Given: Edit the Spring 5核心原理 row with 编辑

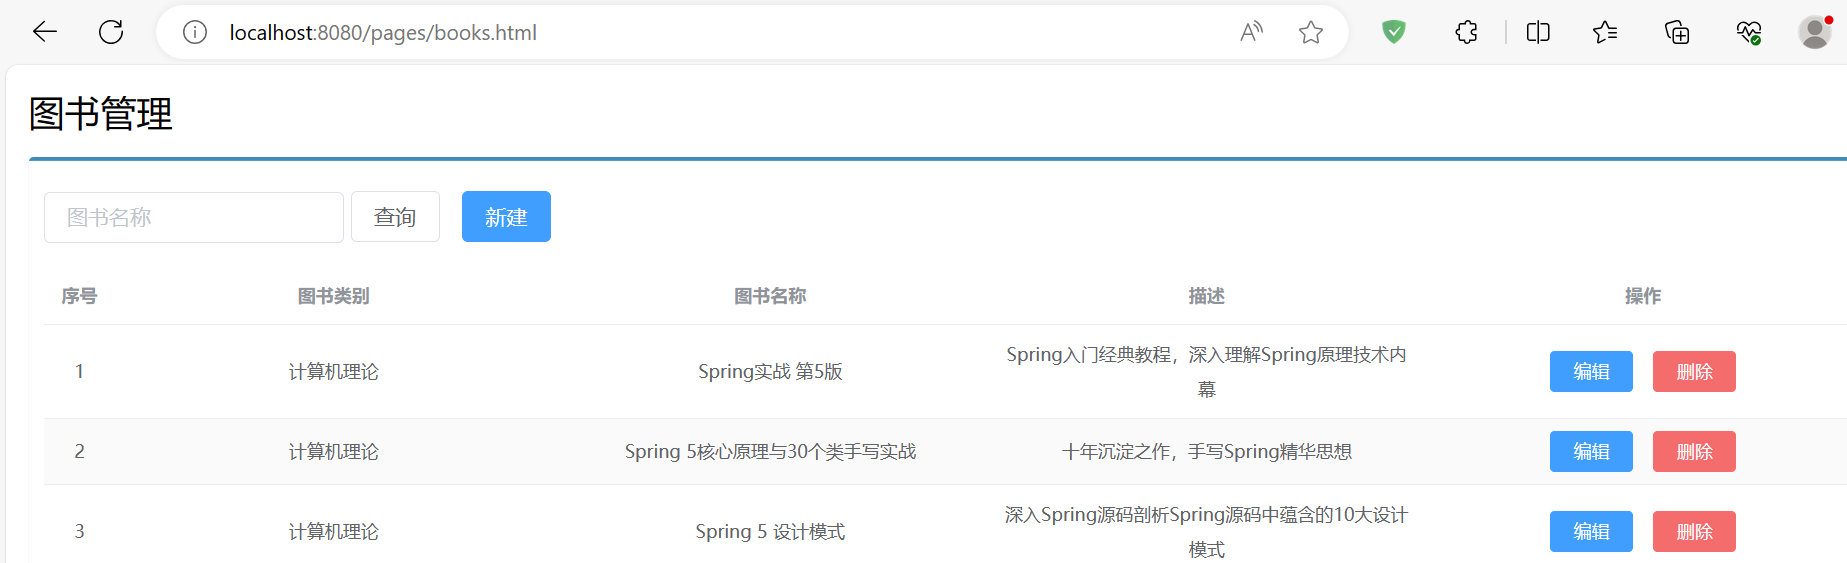Looking at the screenshot, I should [x=1591, y=451].
